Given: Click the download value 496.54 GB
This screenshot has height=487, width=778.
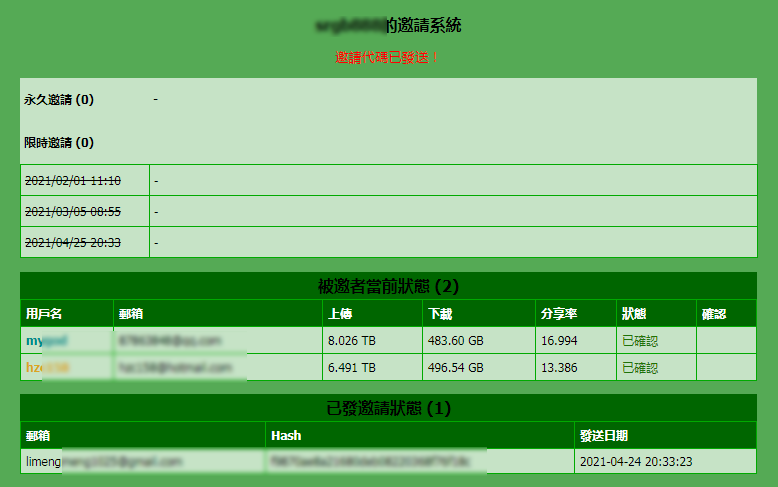Looking at the screenshot, I should click(455, 367).
